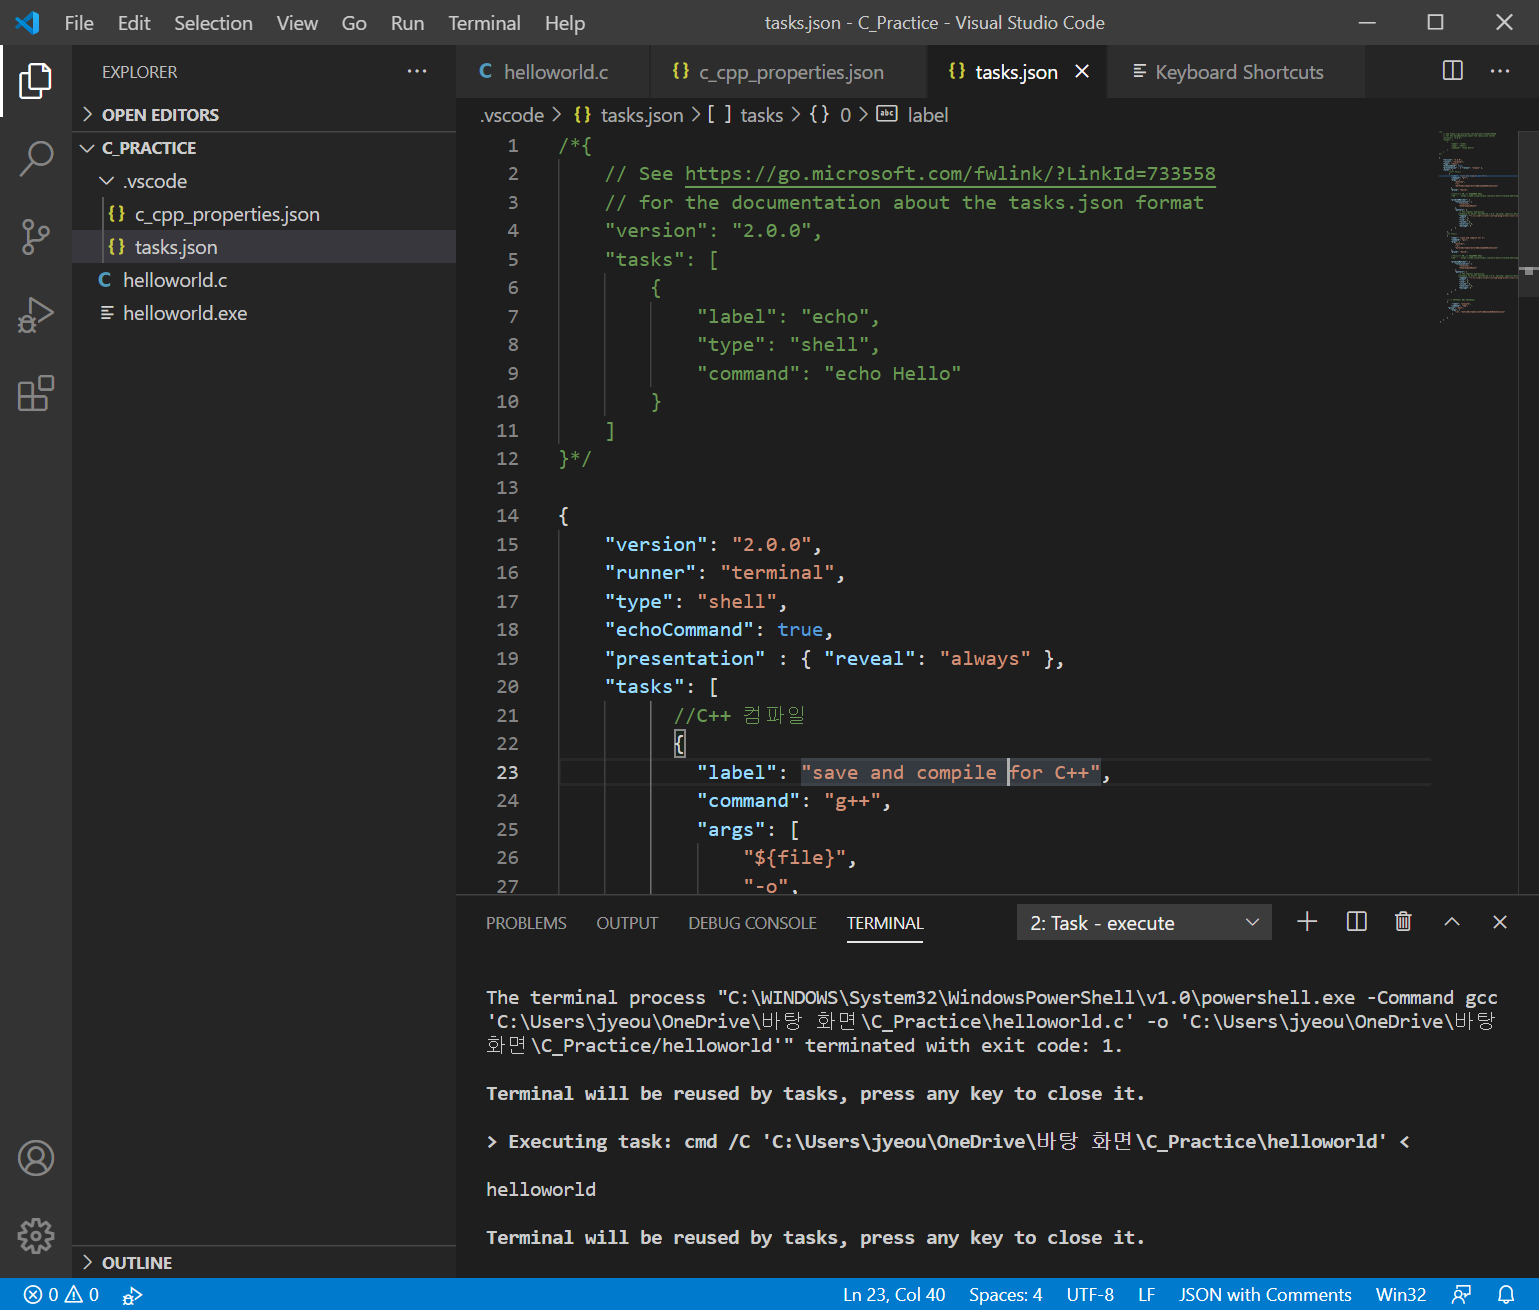Click the editor minimap preview

click(x=1476, y=225)
